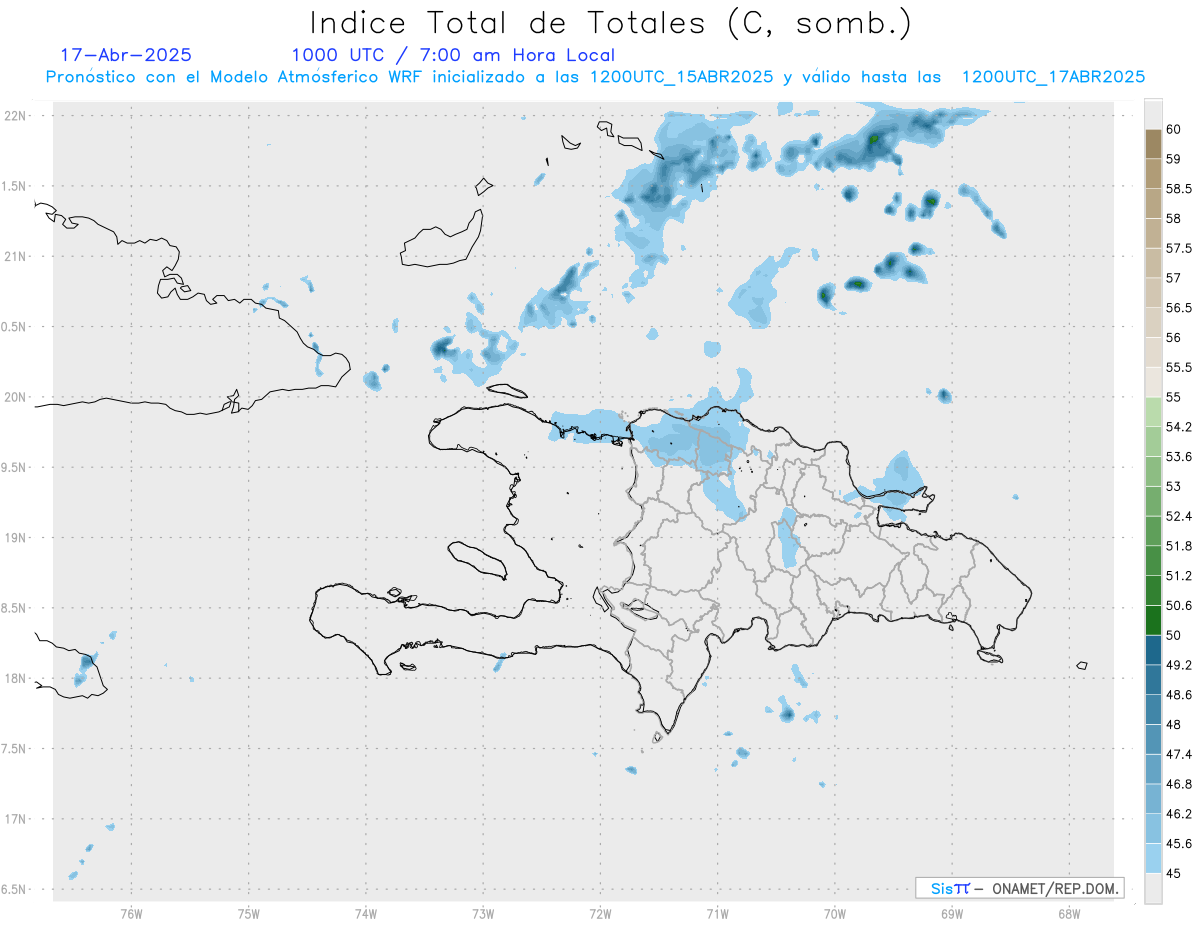This screenshot has height=927, width=1200.
Task: Click the '20N' latitude label
Action: pos(16,397)
